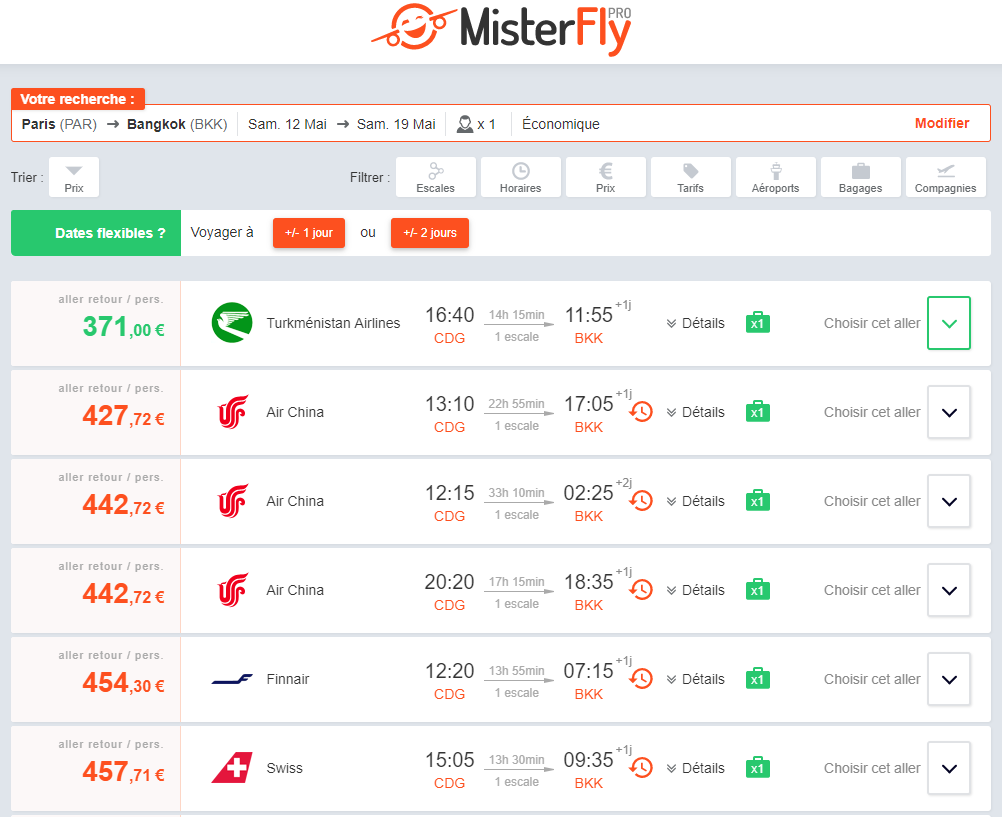Click Choisir cet aller on the Finnair row

coord(872,679)
